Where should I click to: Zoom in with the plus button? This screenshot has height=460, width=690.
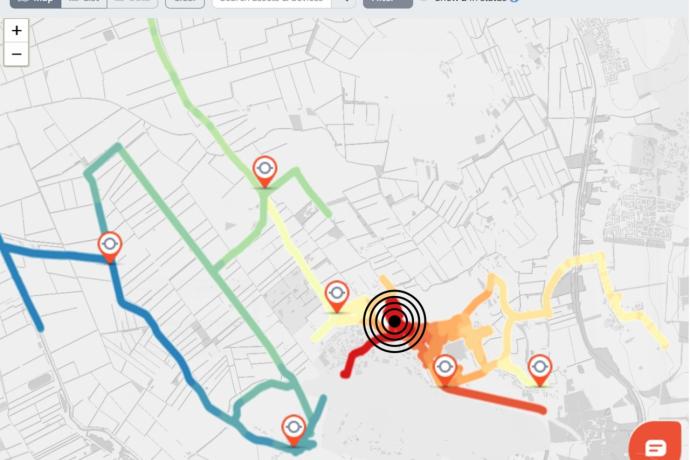(x=16, y=30)
